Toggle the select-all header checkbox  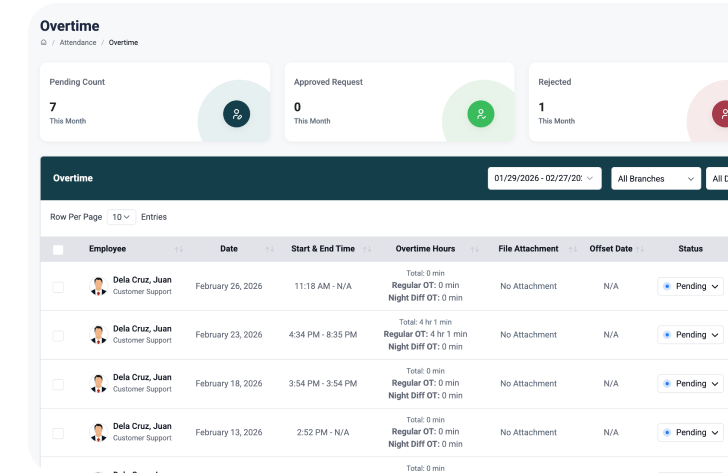[58, 249]
